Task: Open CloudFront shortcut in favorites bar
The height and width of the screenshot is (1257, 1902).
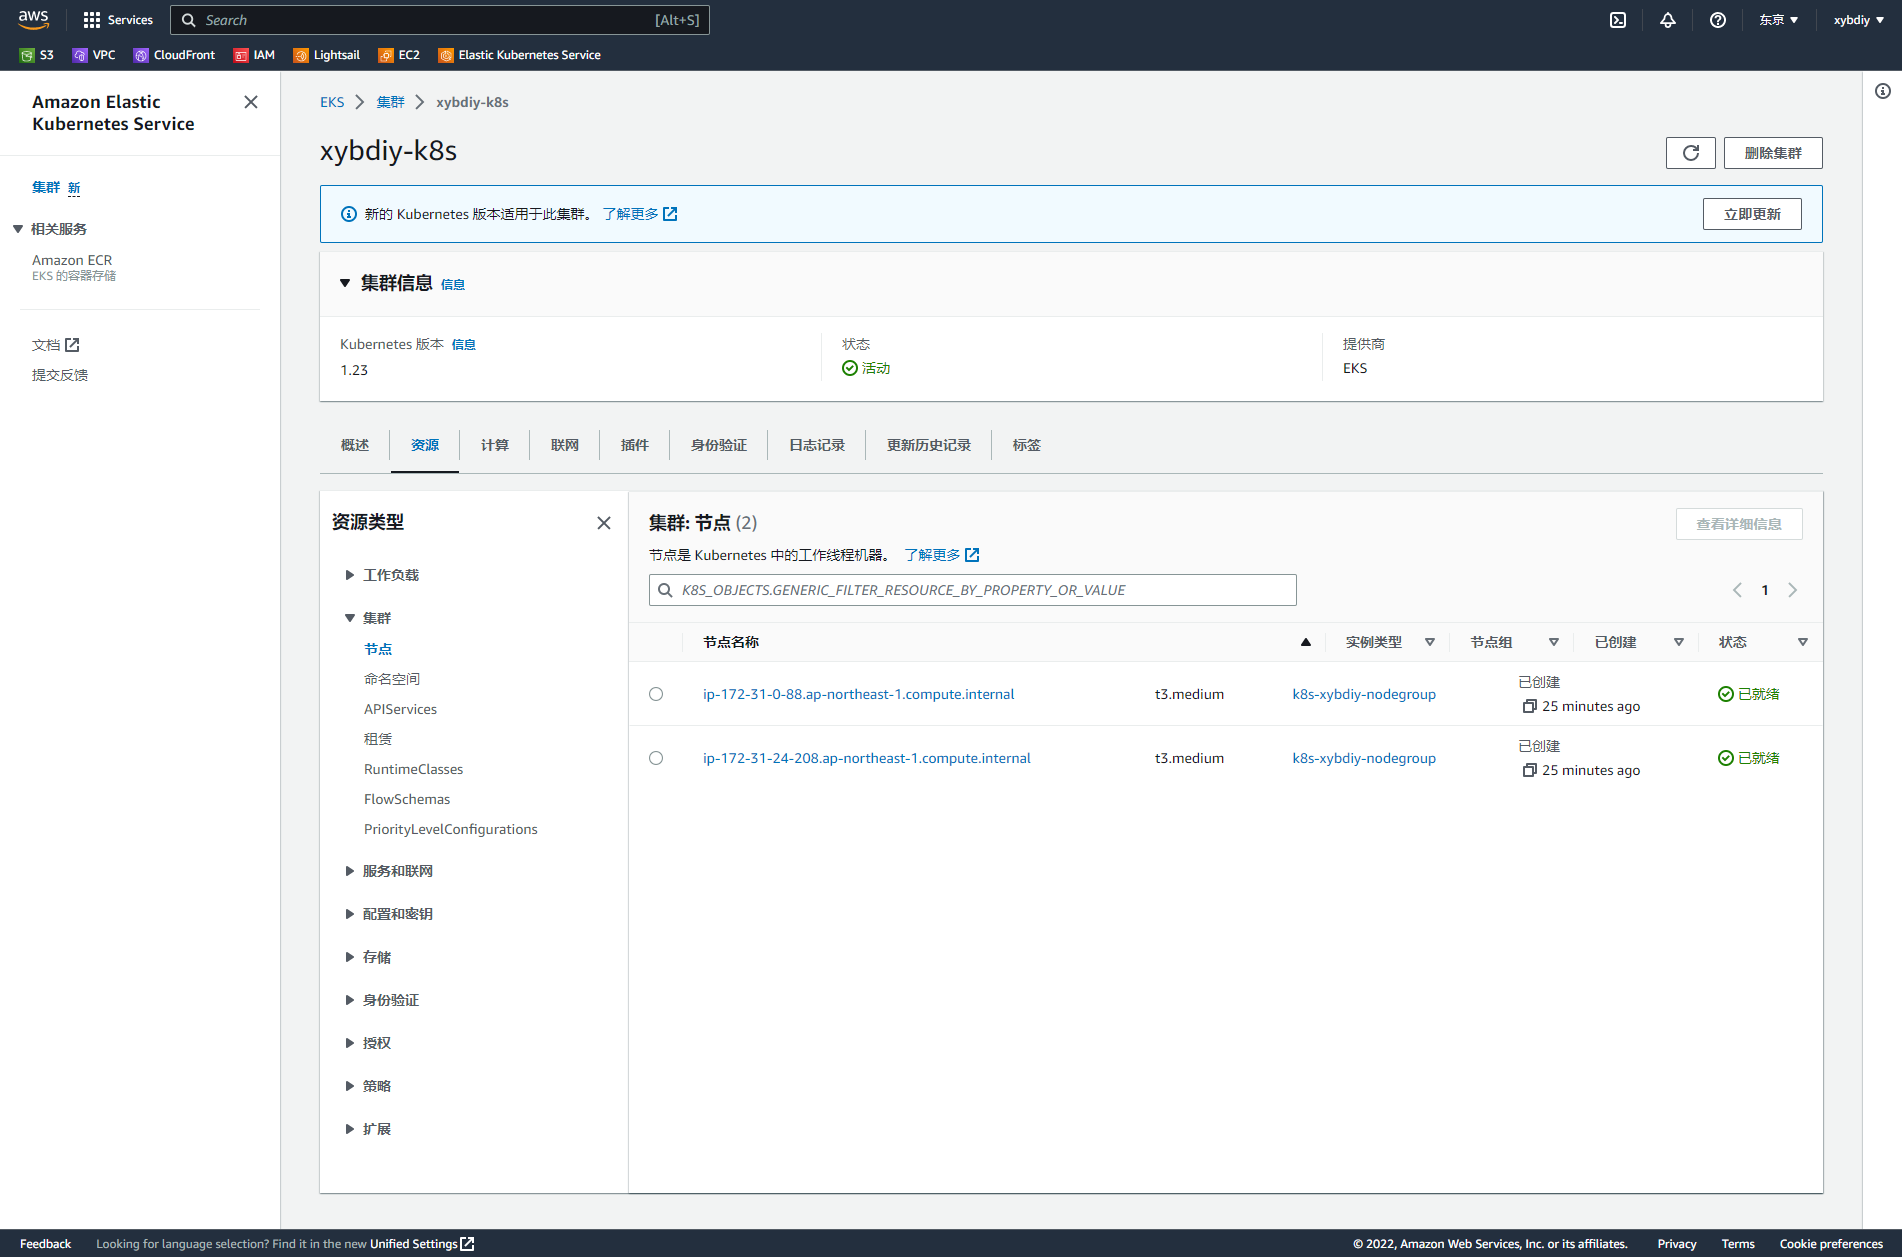Action: [x=175, y=55]
